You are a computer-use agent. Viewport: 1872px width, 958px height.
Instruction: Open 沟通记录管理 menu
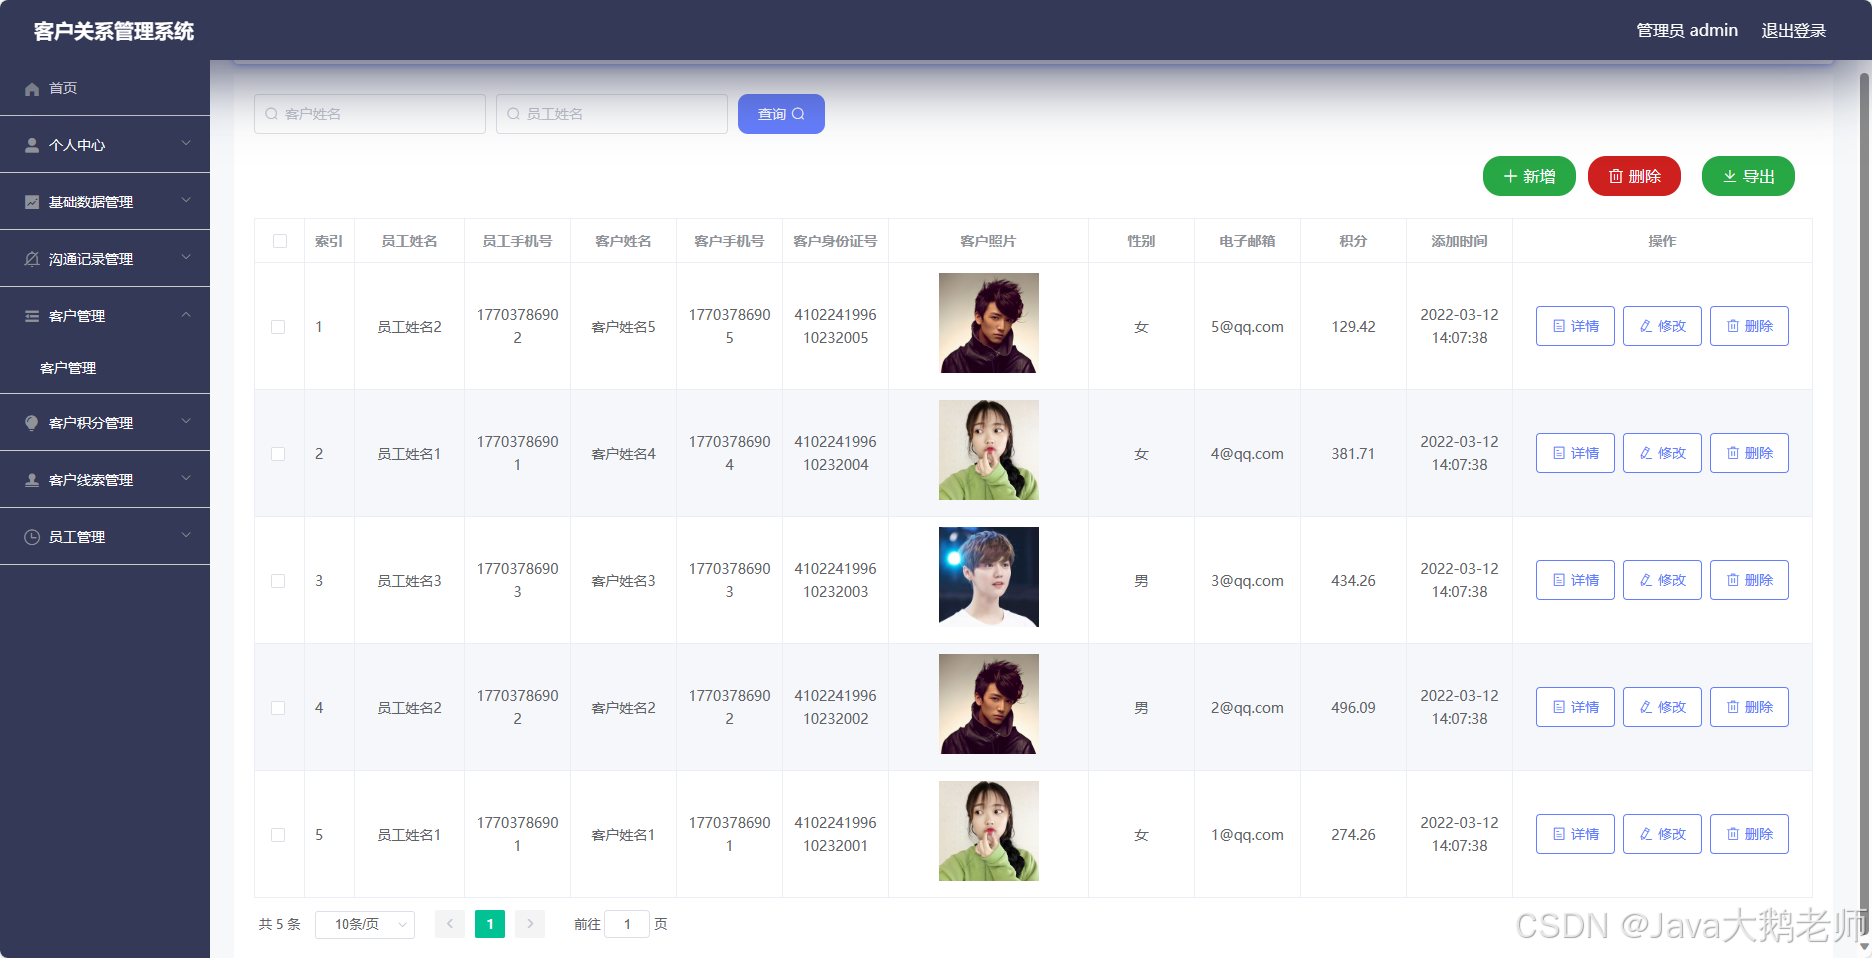point(105,259)
